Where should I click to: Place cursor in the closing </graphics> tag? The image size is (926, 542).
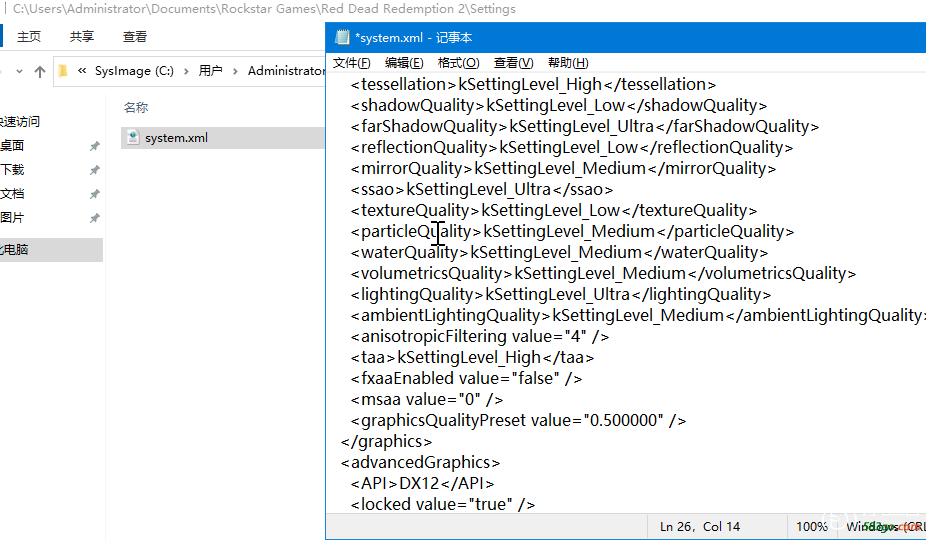386,442
